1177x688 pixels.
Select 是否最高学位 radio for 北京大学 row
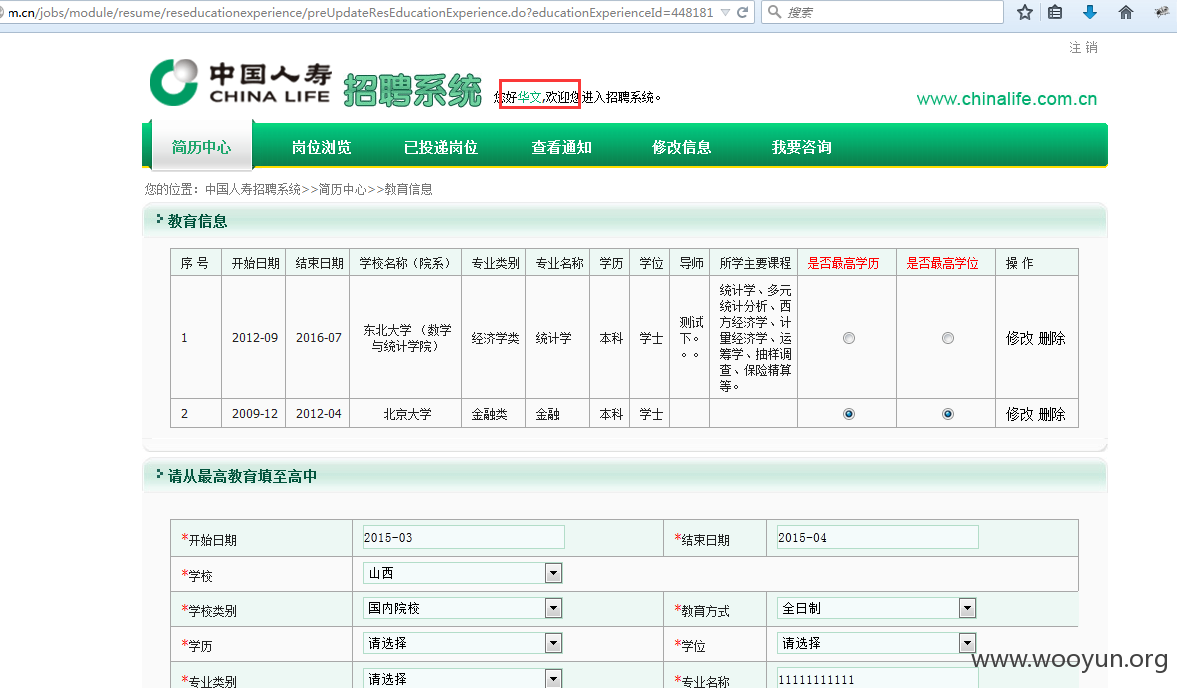pyautogui.click(x=948, y=414)
